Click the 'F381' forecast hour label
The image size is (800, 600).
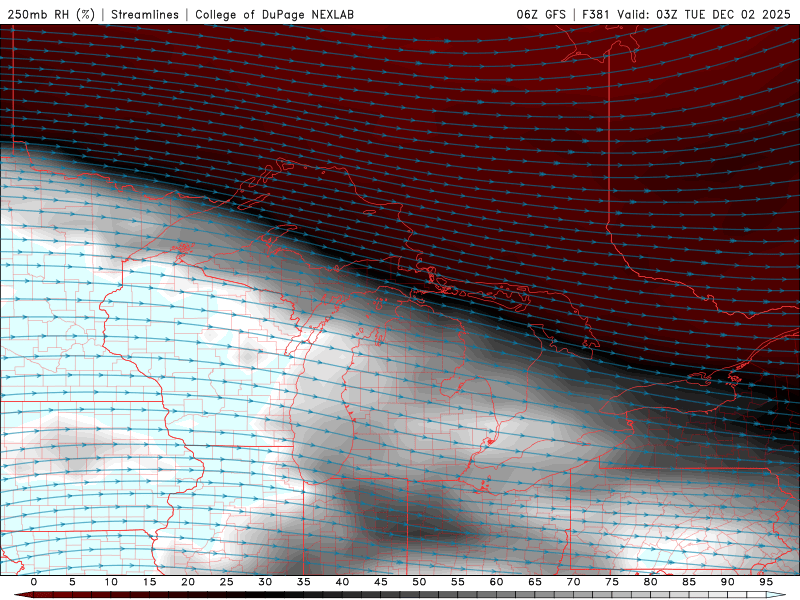[x=596, y=14]
